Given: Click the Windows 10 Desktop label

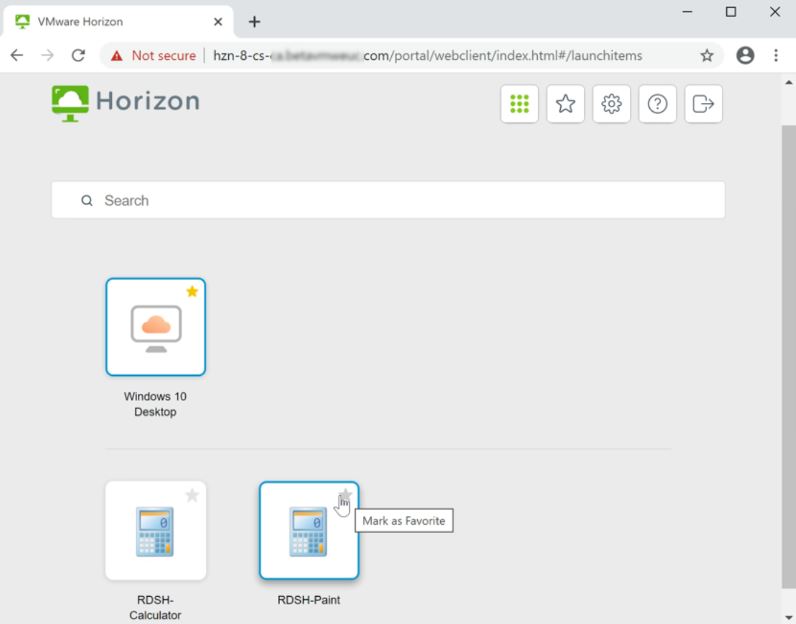Looking at the screenshot, I should pos(155,404).
